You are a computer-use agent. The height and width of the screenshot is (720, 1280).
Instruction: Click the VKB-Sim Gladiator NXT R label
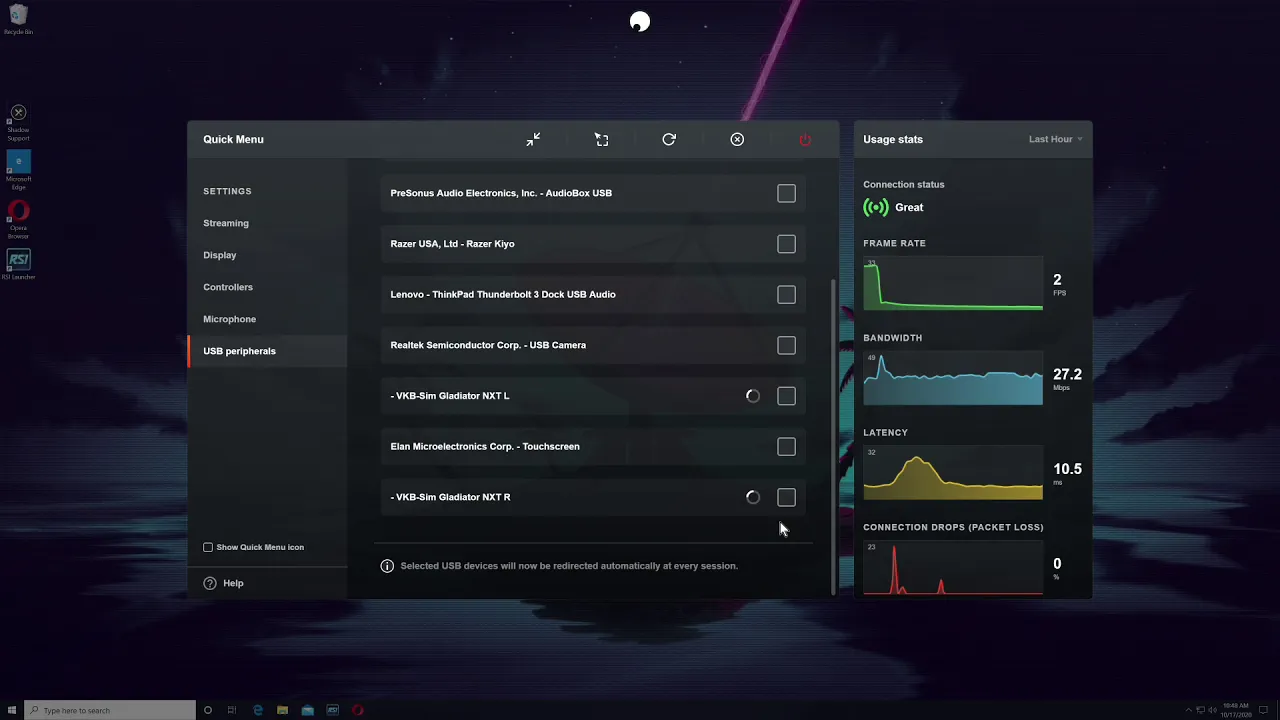(450, 497)
